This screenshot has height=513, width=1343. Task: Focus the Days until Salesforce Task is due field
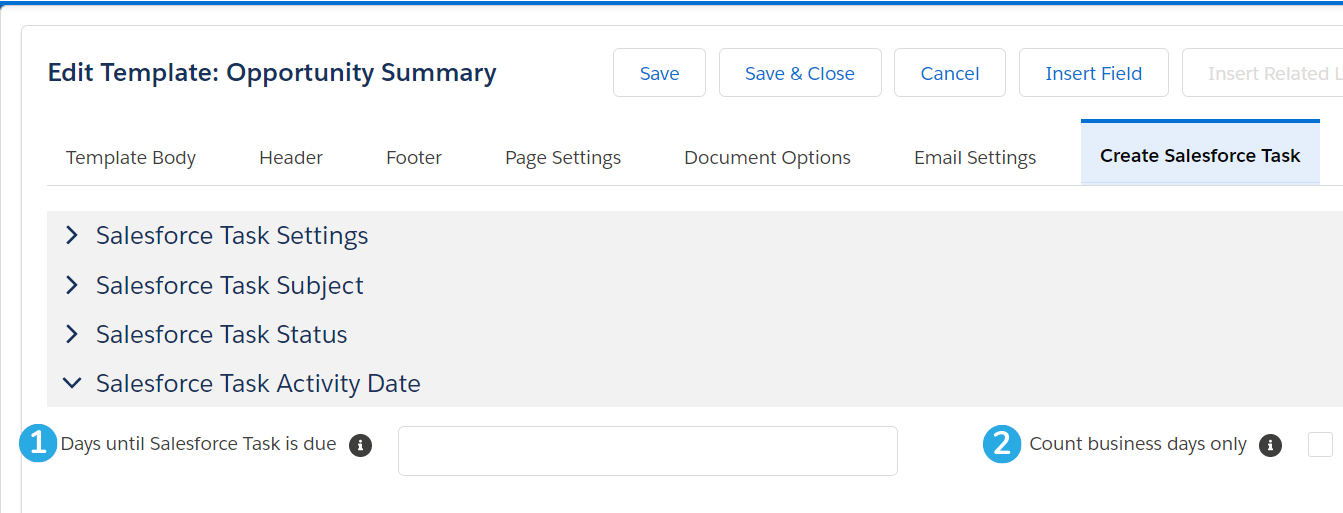[648, 451]
